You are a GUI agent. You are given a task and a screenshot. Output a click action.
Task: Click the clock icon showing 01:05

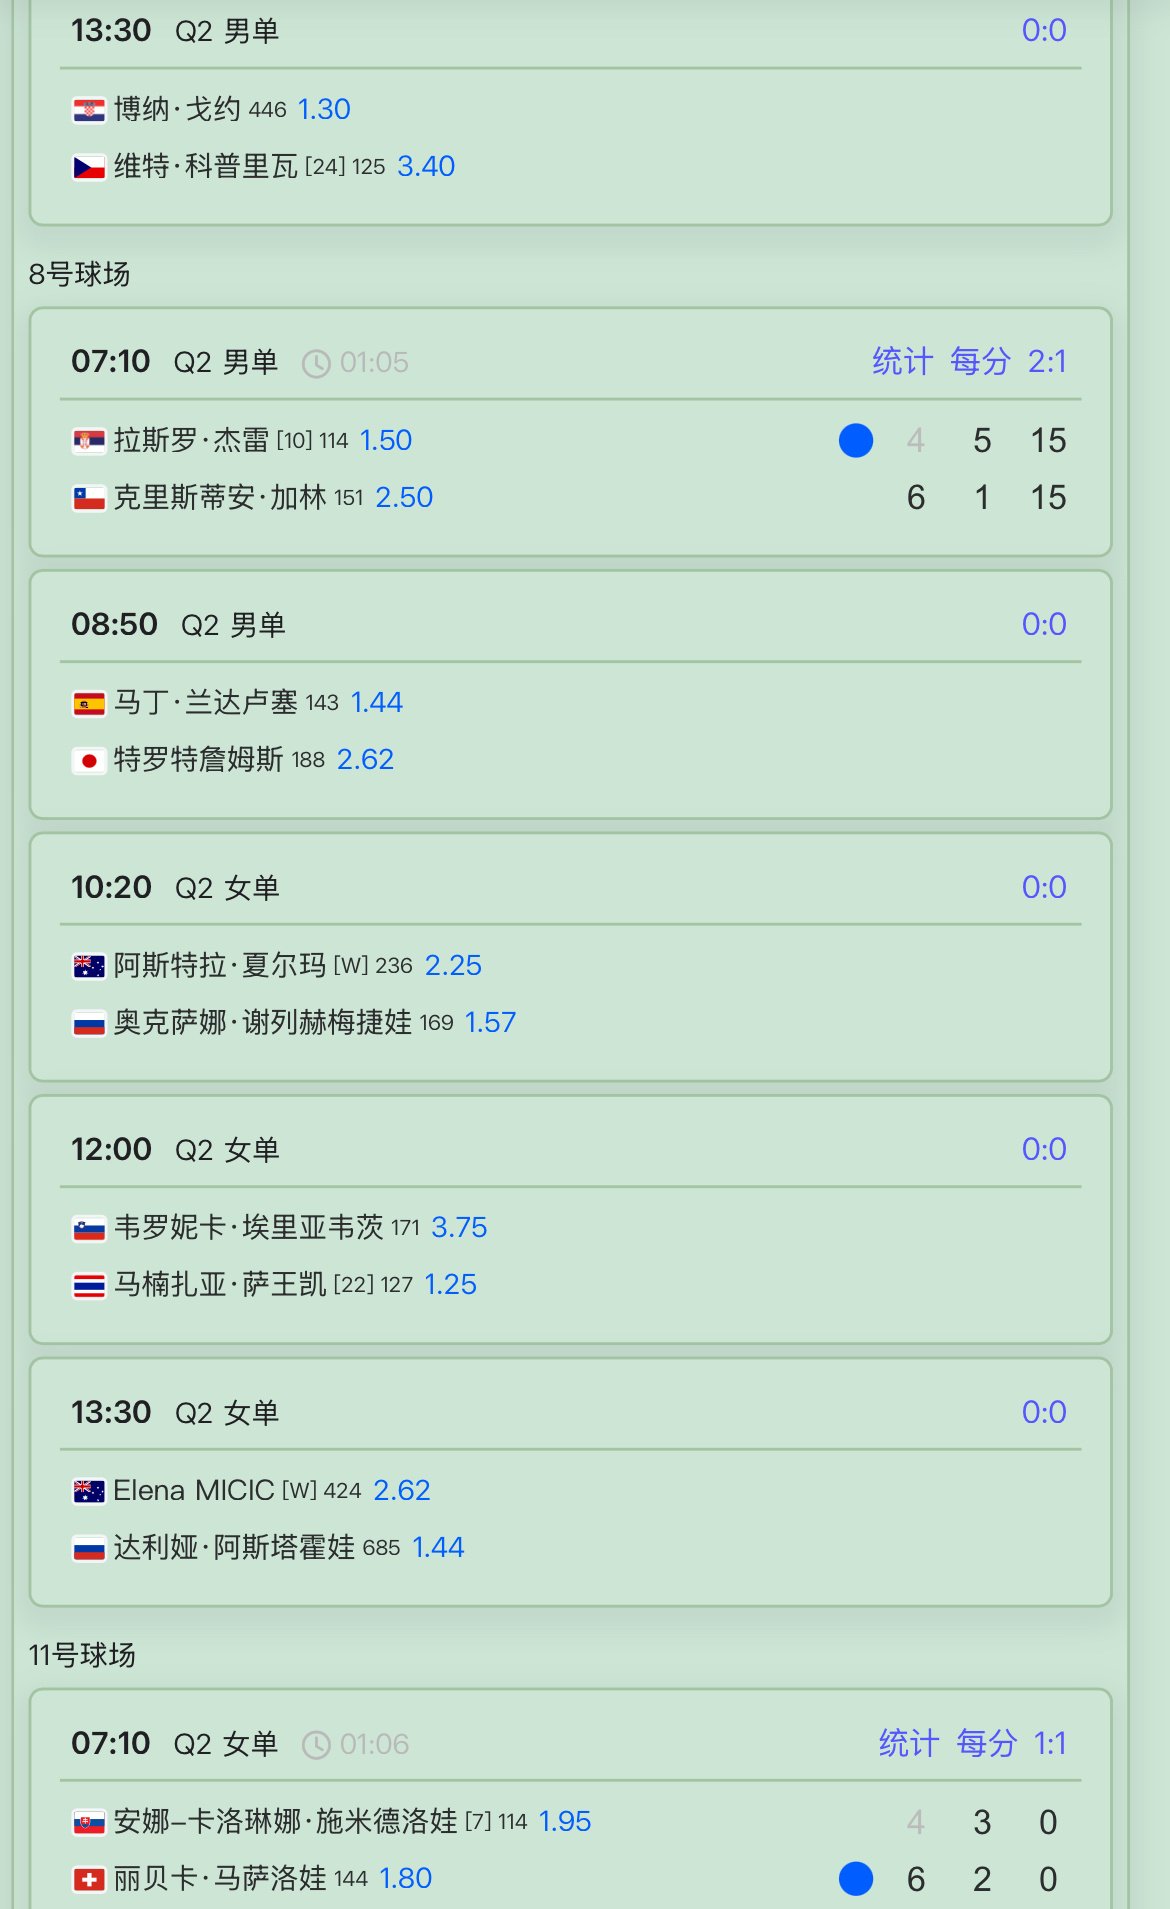point(316,364)
